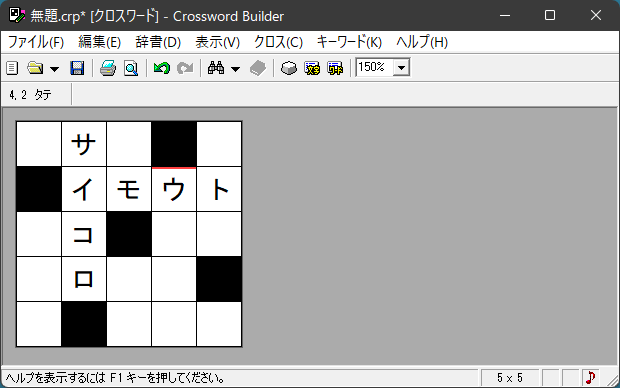Click the binoculars search icon
Image resolution: width=620 pixels, height=388 pixels.
coord(216,68)
